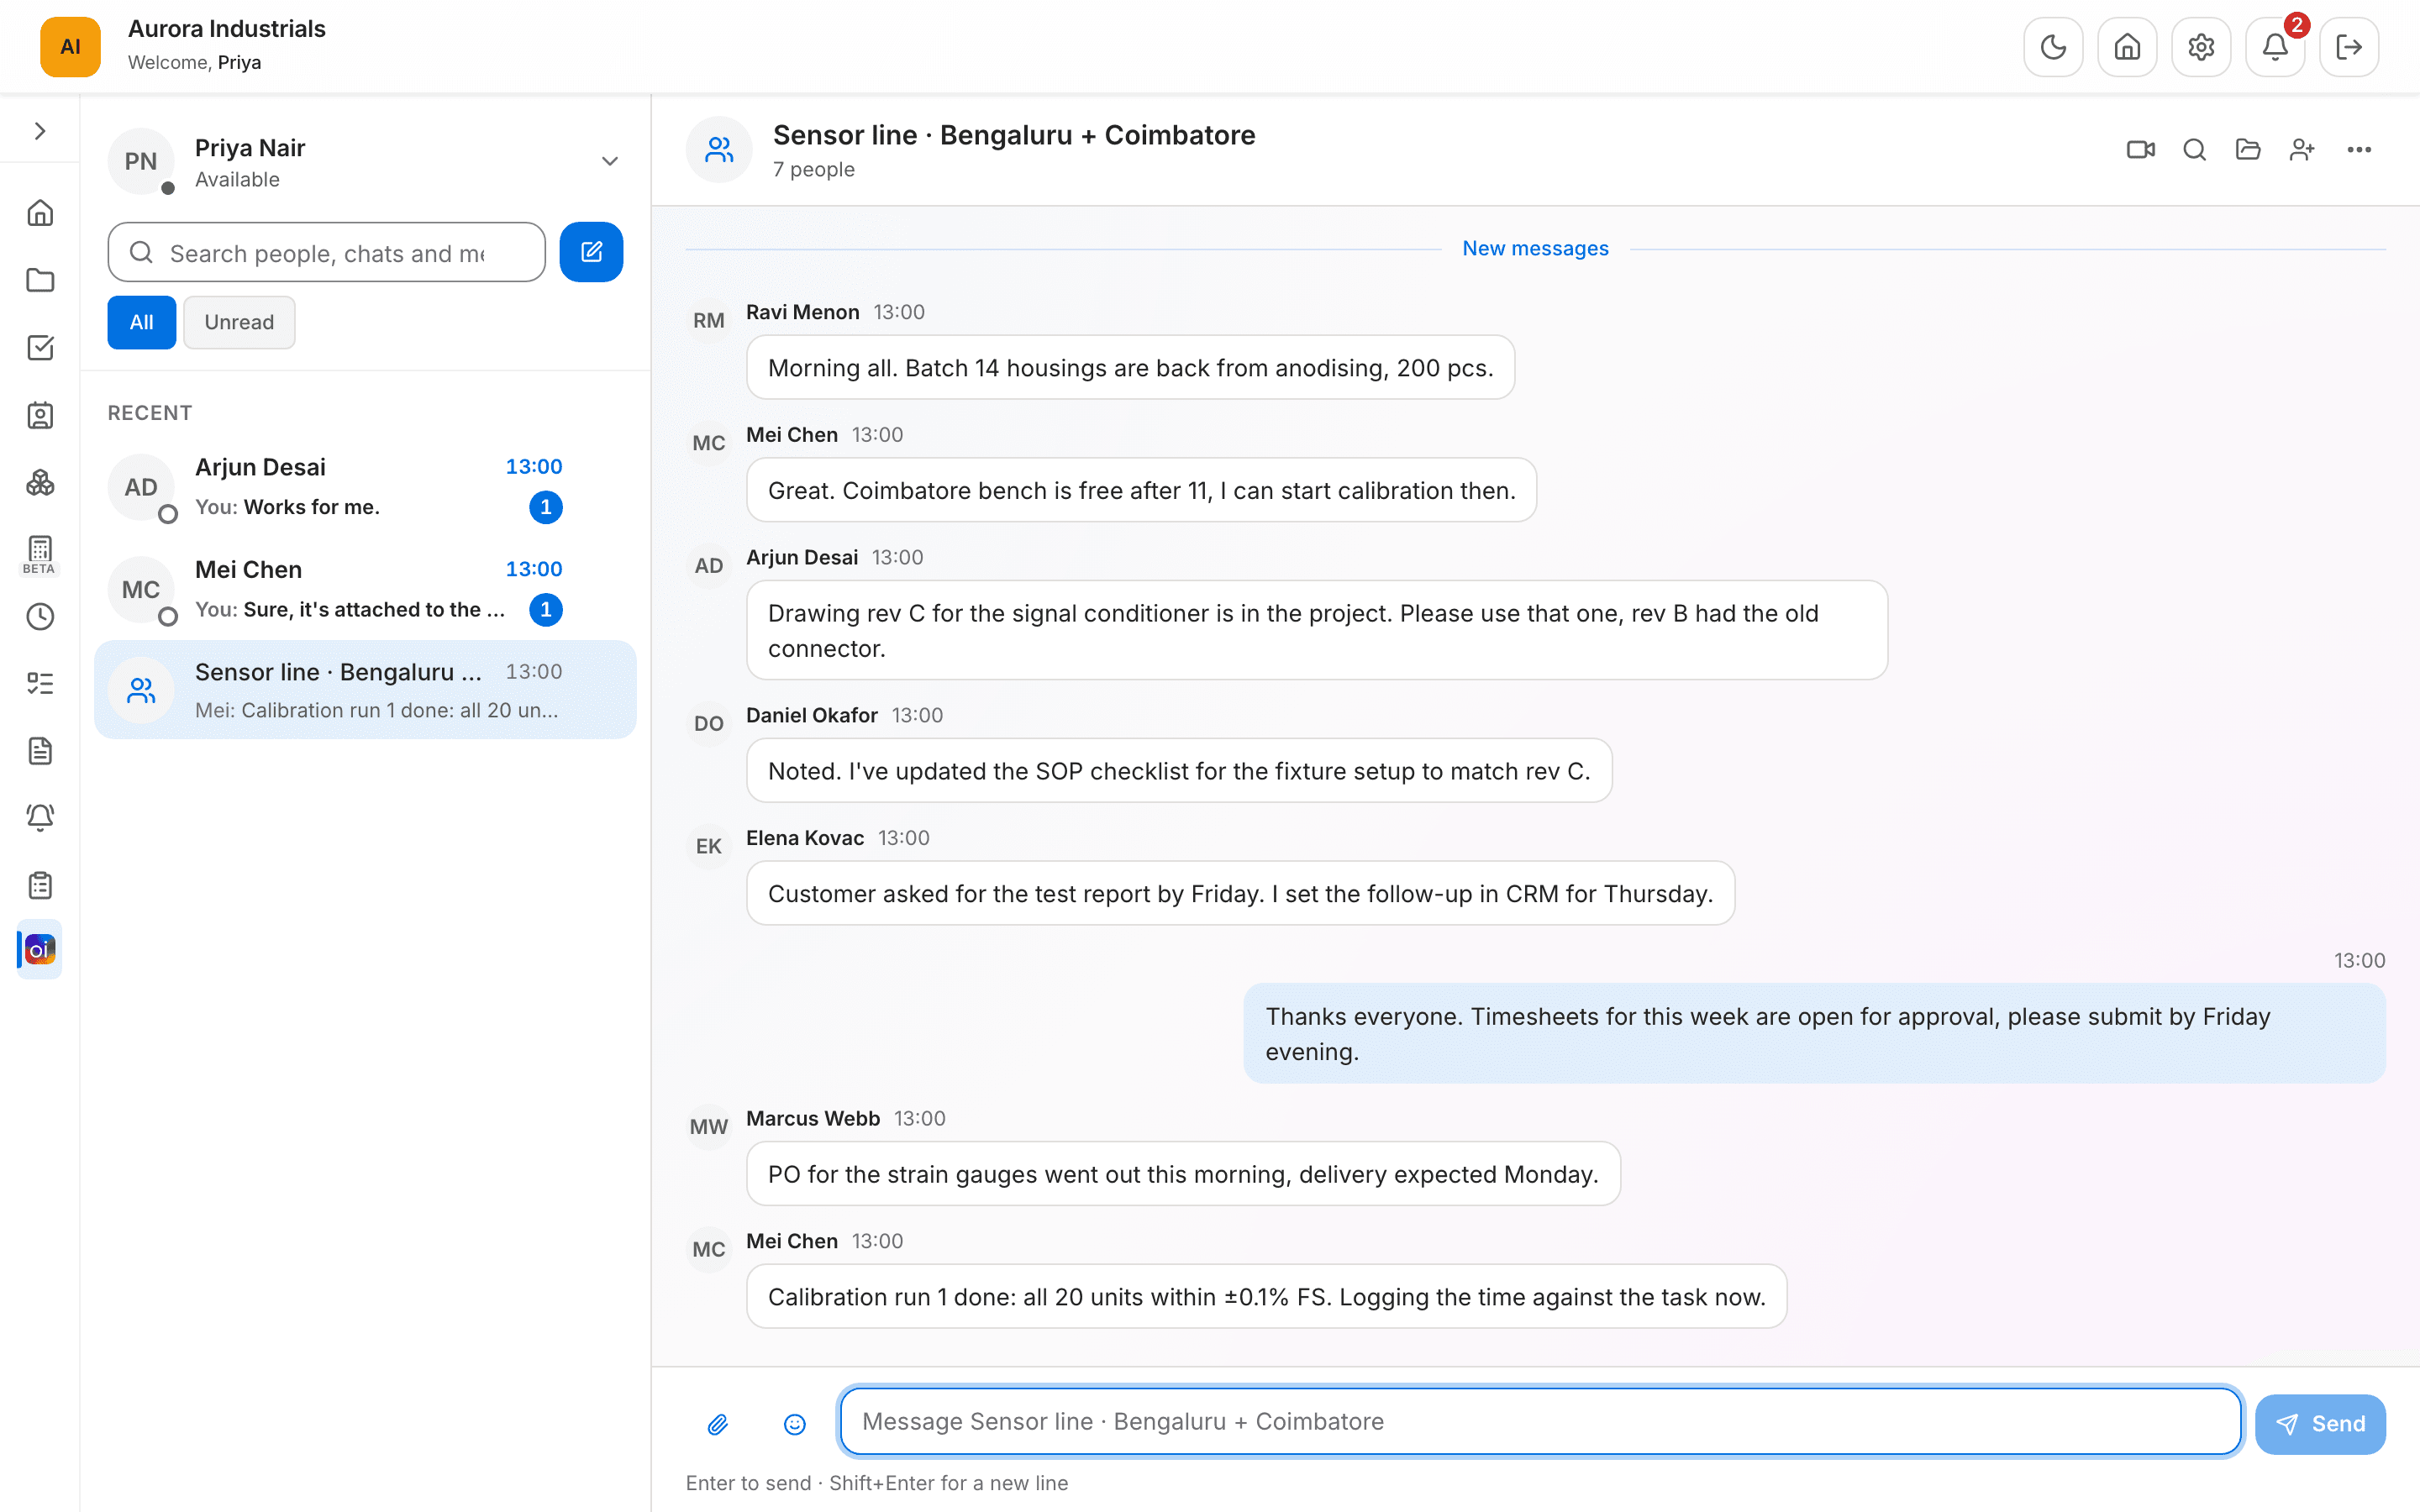2420x1512 pixels.
Task: Open sidebar home icon
Action: [40, 213]
